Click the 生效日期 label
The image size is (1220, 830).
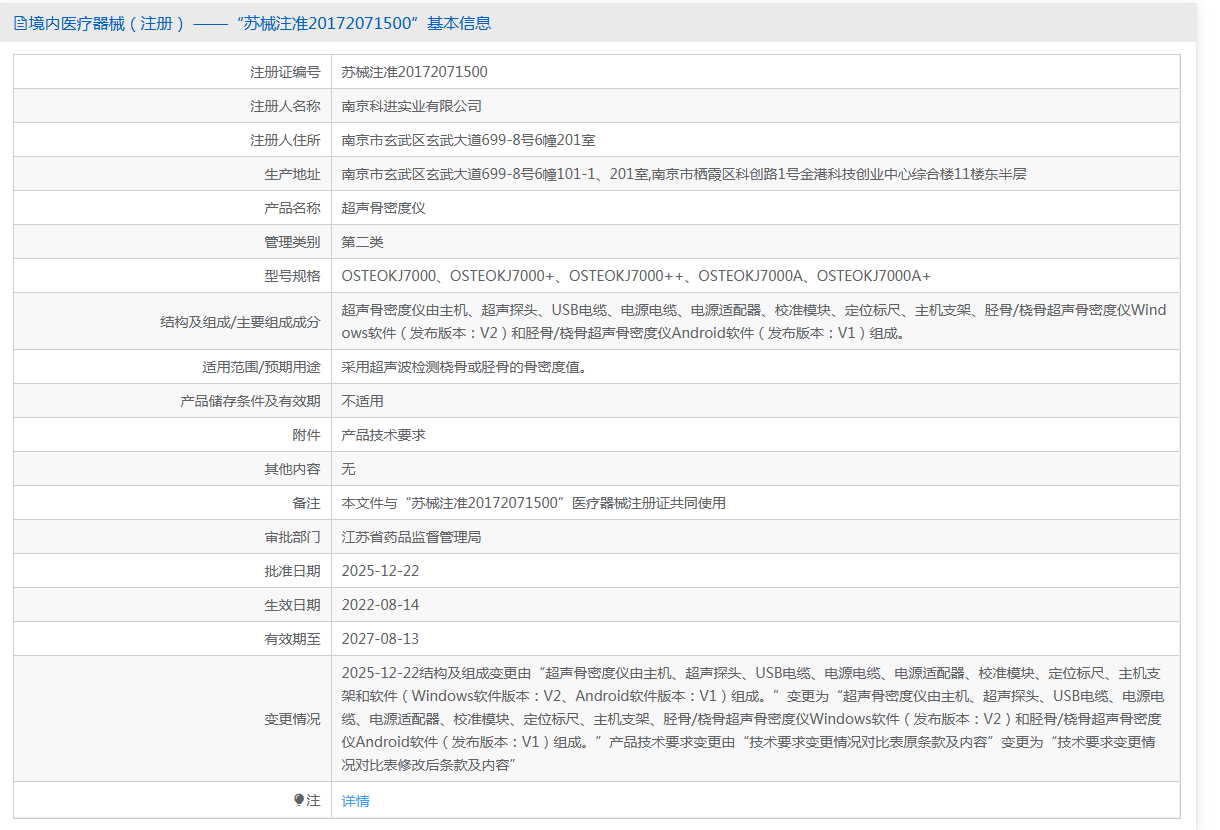click(x=292, y=605)
